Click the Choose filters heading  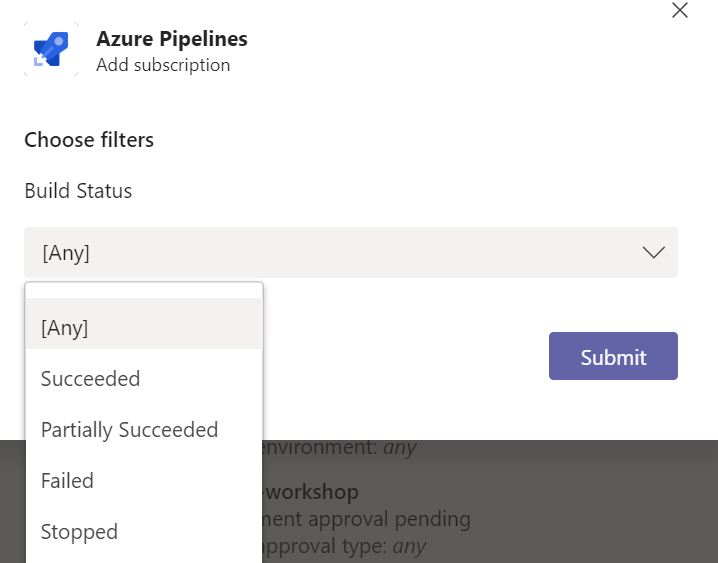pos(89,140)
